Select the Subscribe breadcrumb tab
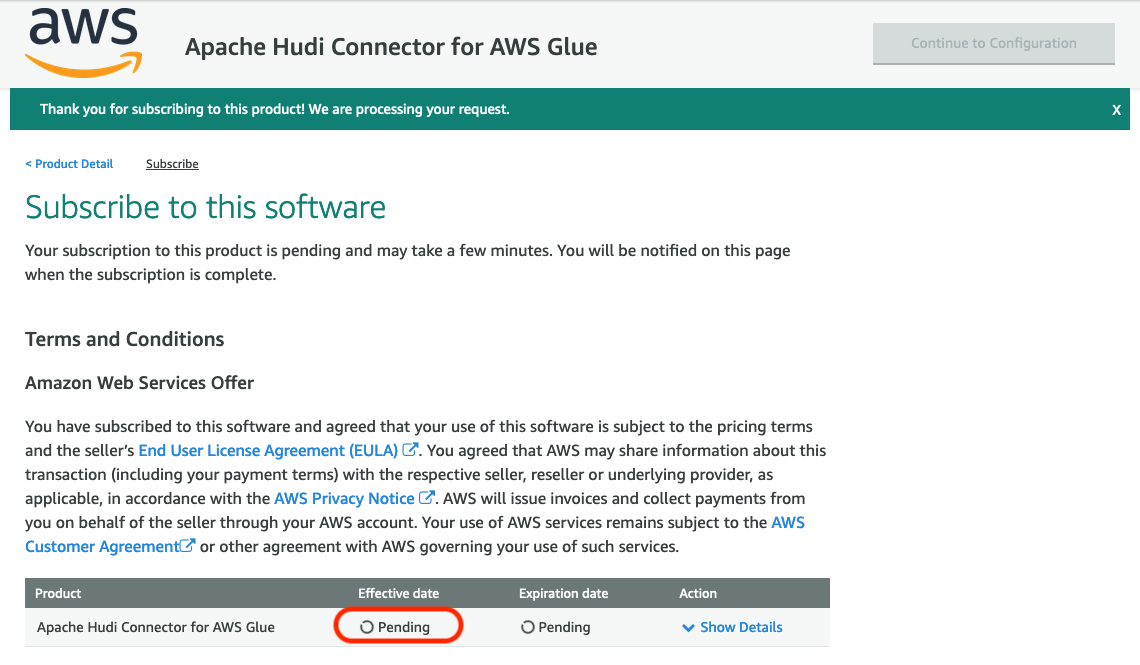1140x665 pixels. [172, 164]
